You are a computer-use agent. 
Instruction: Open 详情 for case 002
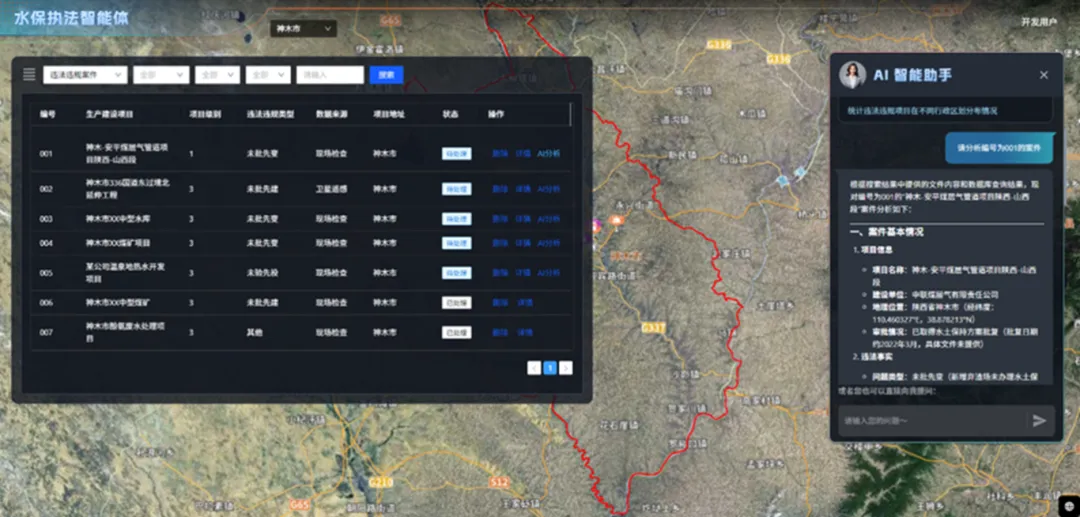tap(523, 188)
